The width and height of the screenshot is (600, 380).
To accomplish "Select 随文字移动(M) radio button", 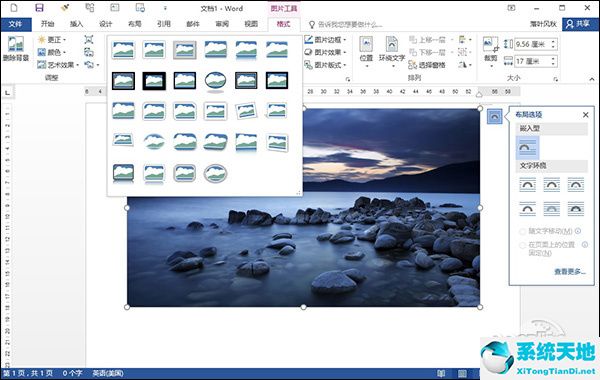I will (522, 232).
